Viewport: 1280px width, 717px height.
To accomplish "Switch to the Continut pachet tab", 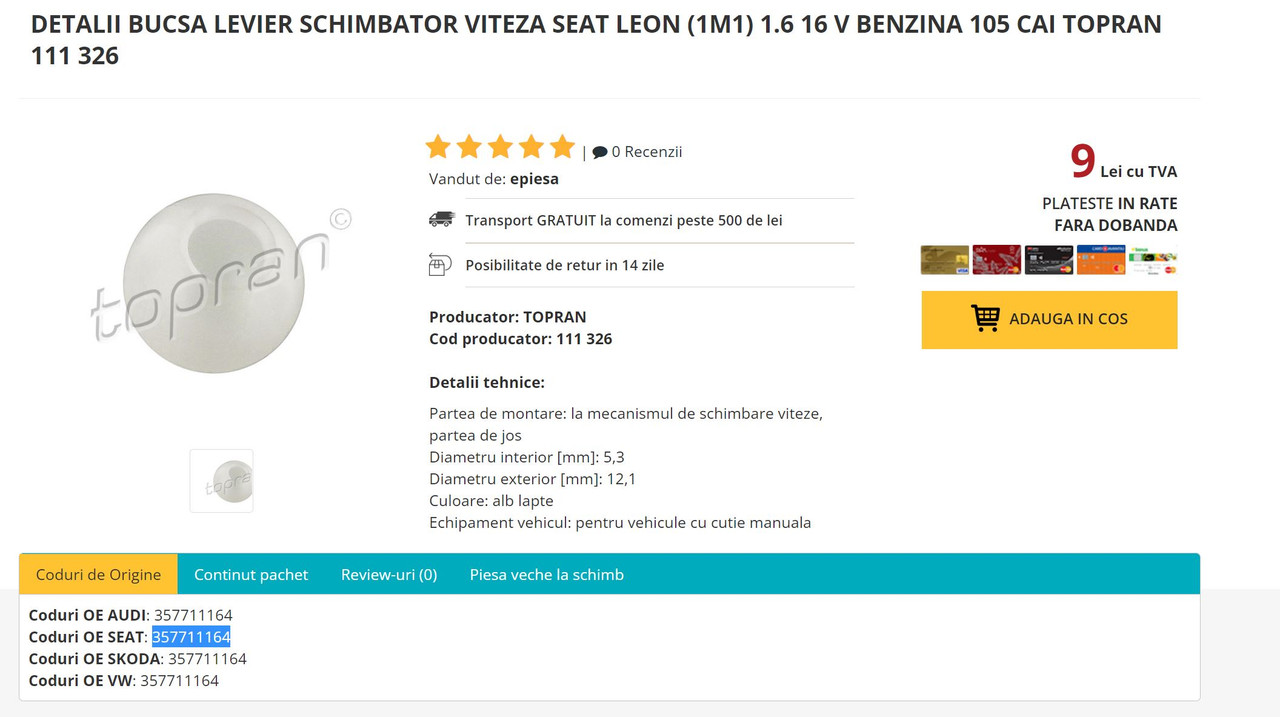I will pos(251,574).
